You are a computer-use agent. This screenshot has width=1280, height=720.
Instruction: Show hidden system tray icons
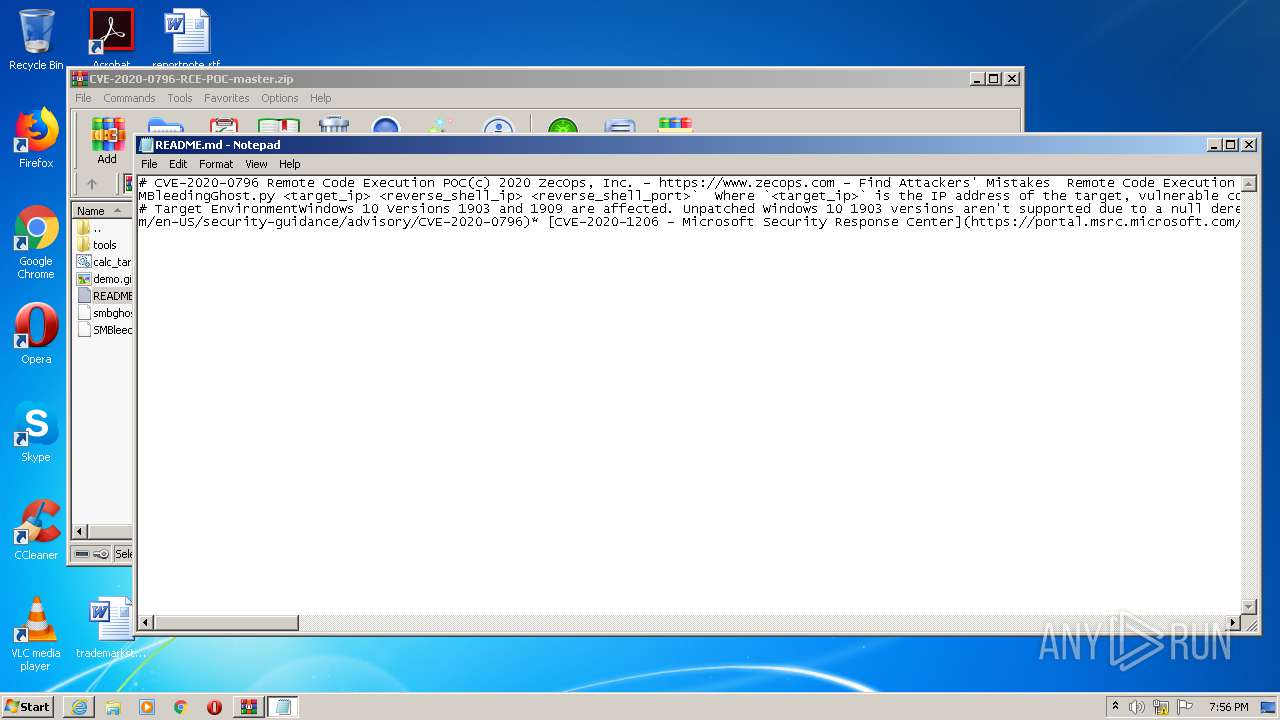pyautogui.click(x=1115, y=706)
